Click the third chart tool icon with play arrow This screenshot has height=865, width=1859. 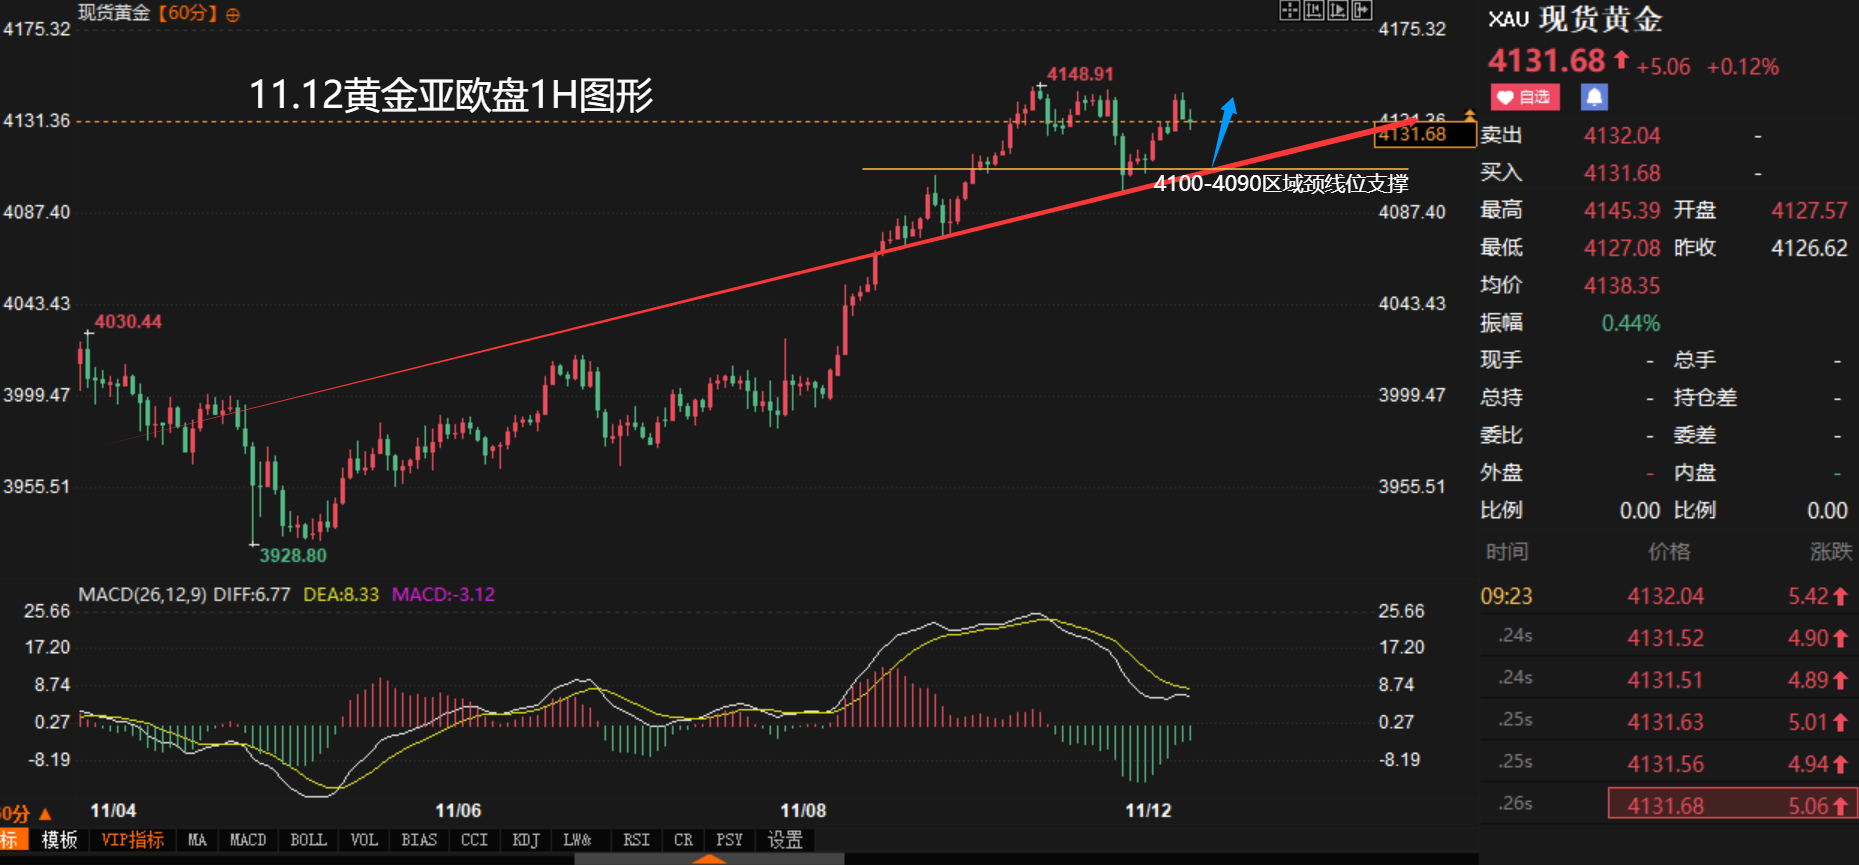[x=1337, y=11]
